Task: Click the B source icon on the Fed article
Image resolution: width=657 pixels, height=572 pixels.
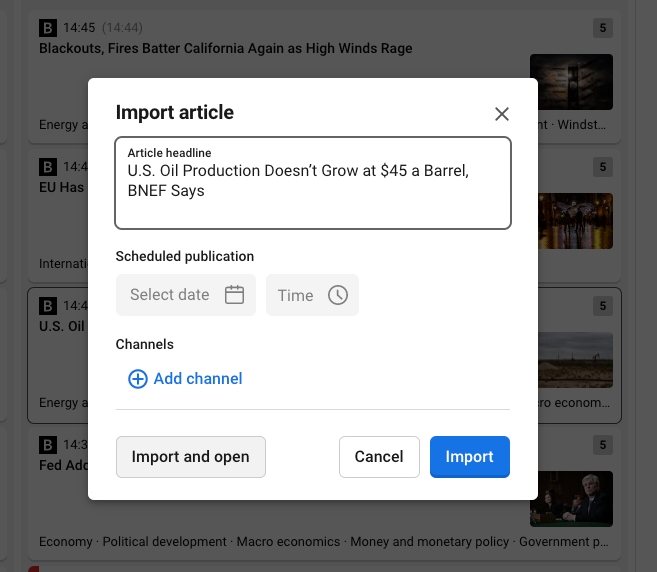Action: pos(48,445)
